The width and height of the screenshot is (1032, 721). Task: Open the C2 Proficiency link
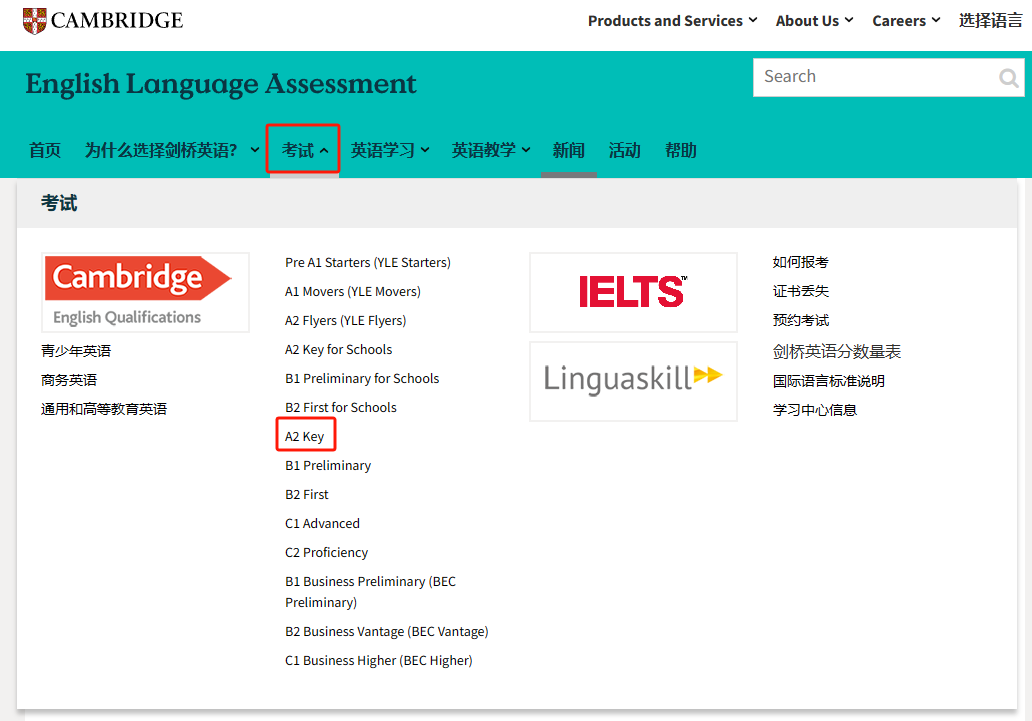(326, 552)
